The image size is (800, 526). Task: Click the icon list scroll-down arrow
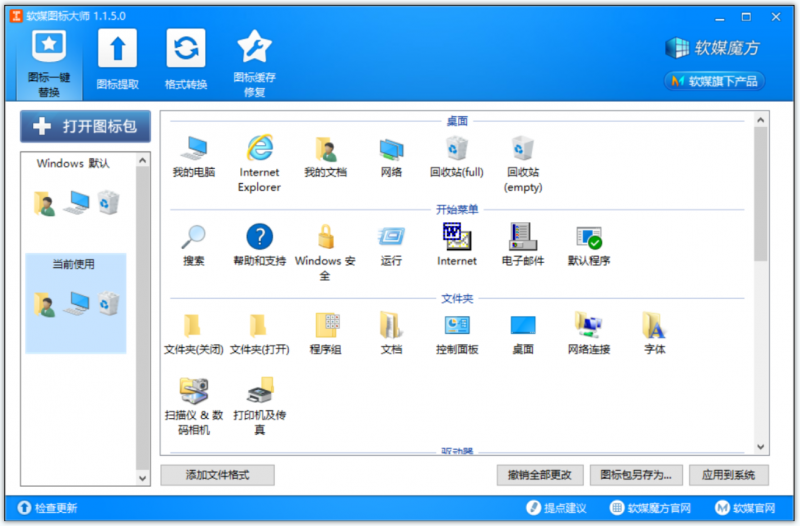coord(761,446)
